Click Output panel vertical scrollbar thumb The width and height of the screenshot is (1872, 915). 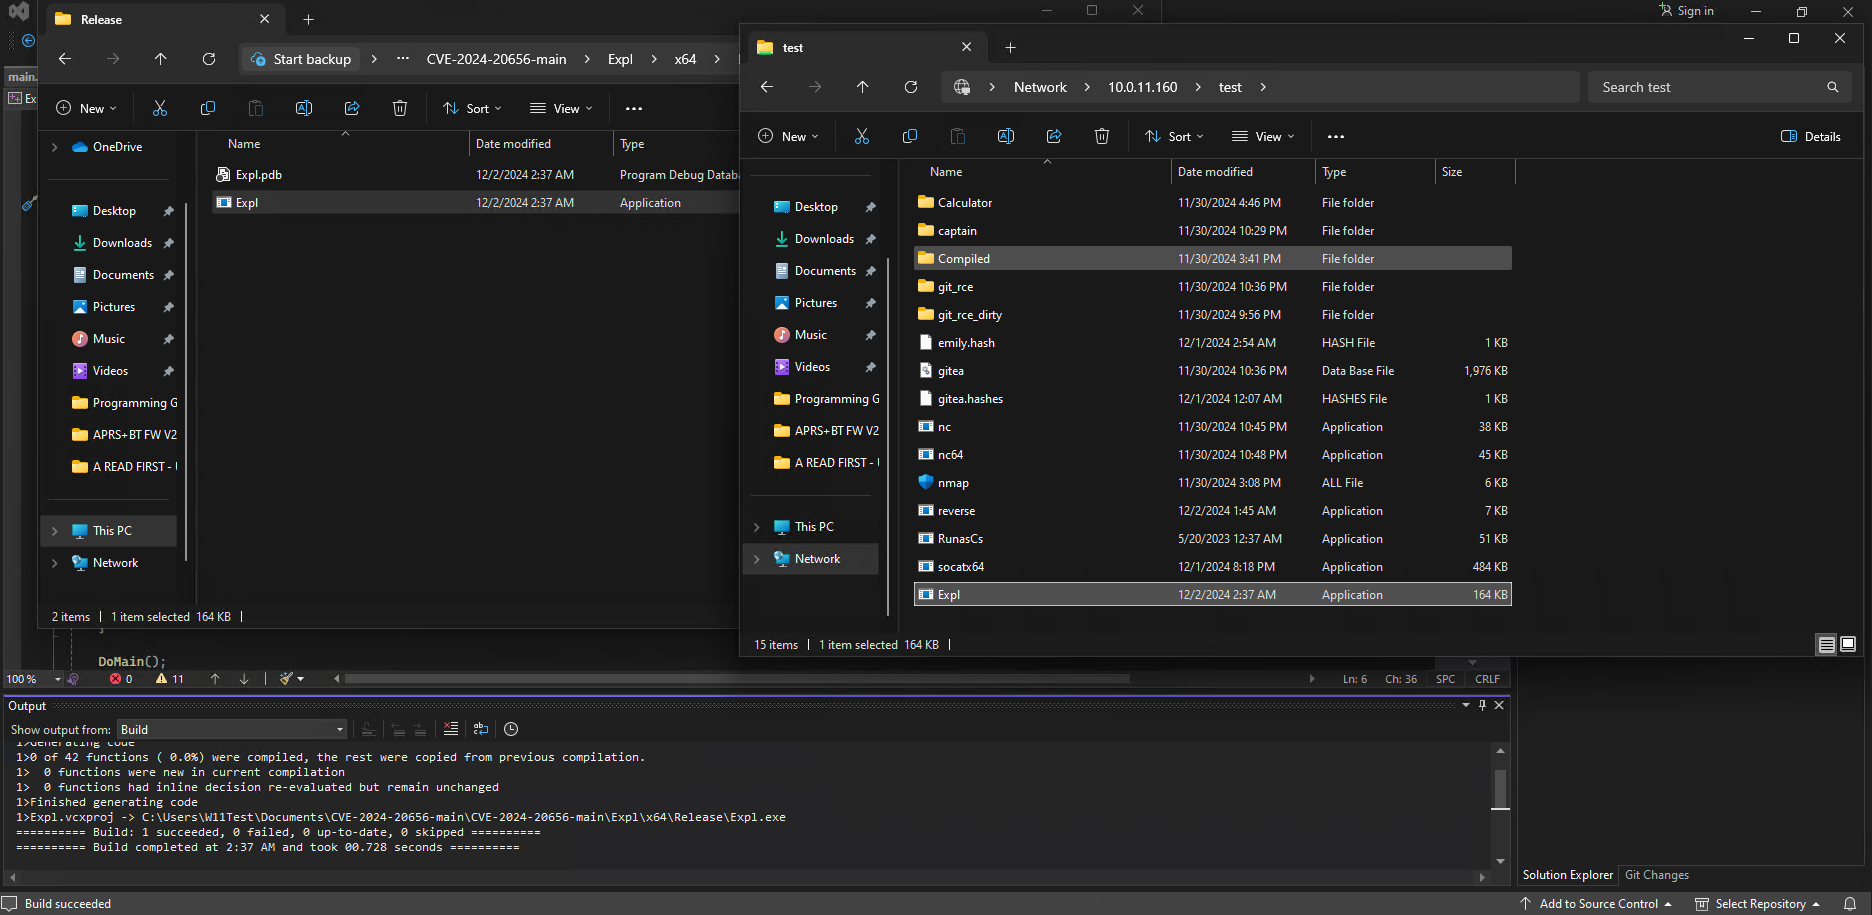[1500, 787]
